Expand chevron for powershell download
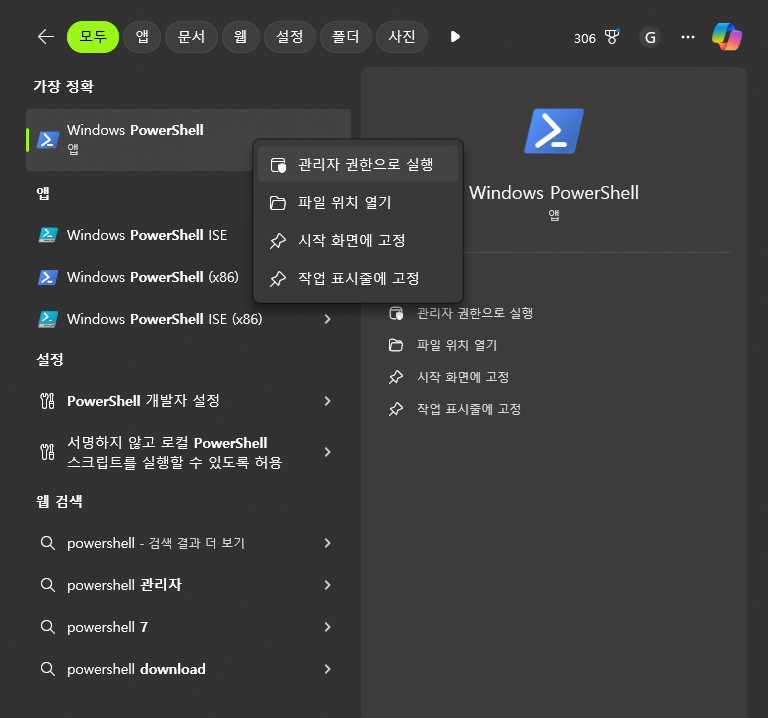 pyautogui.click(x=327, y=669)
